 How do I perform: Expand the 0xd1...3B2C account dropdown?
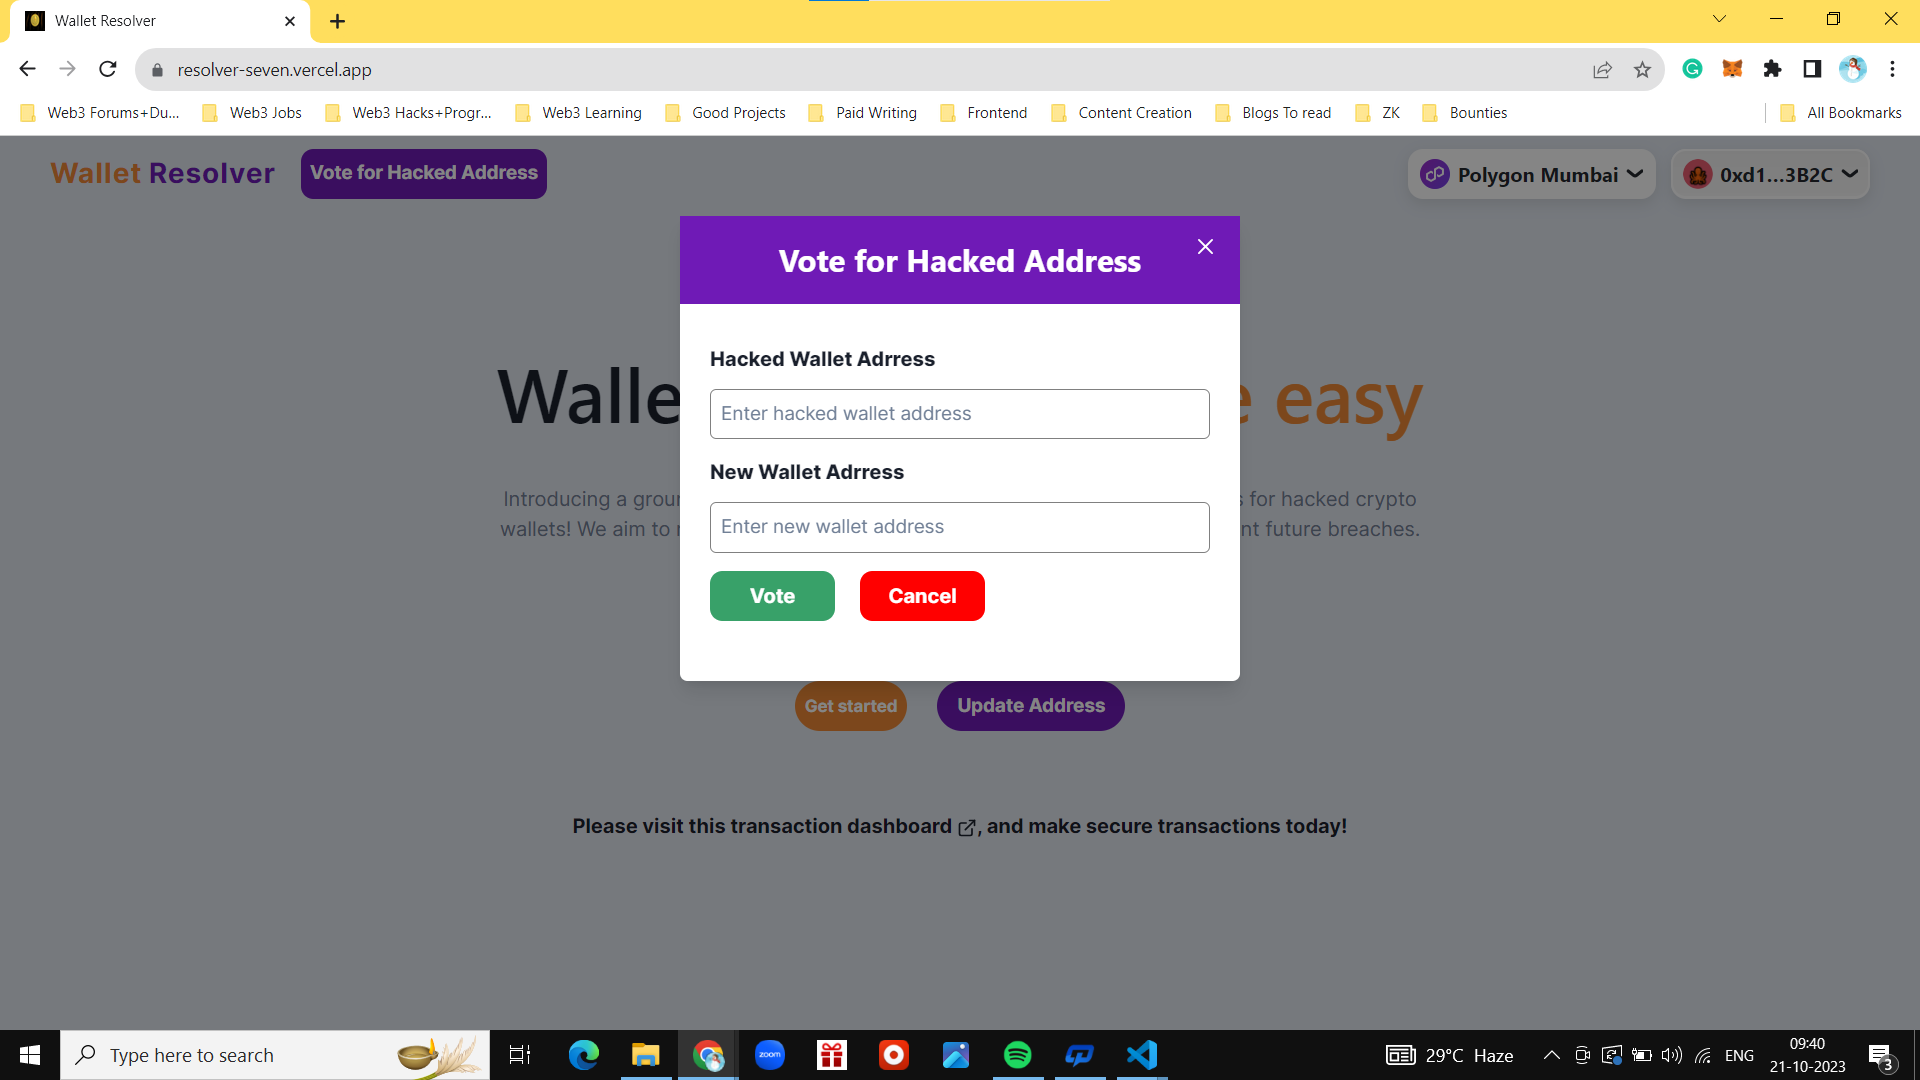pyautogui.click(x=1770, y=174)
